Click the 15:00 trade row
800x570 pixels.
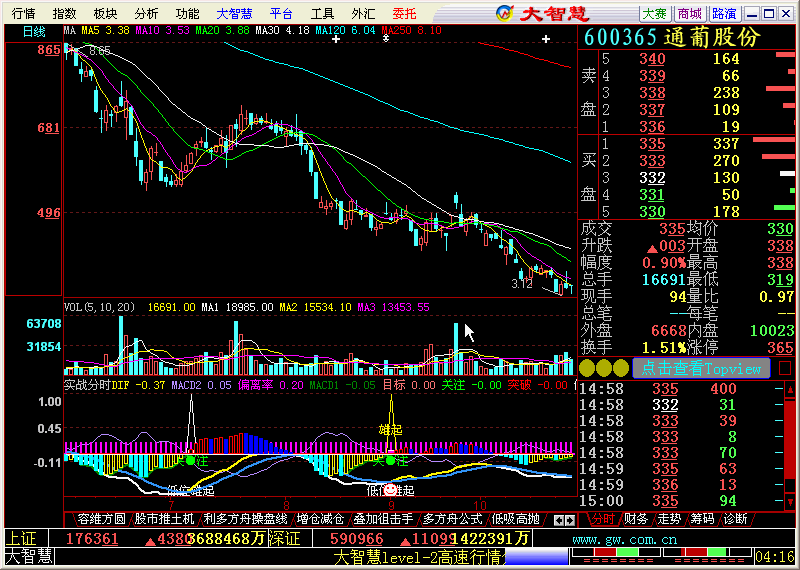click(x=681, y=501)
